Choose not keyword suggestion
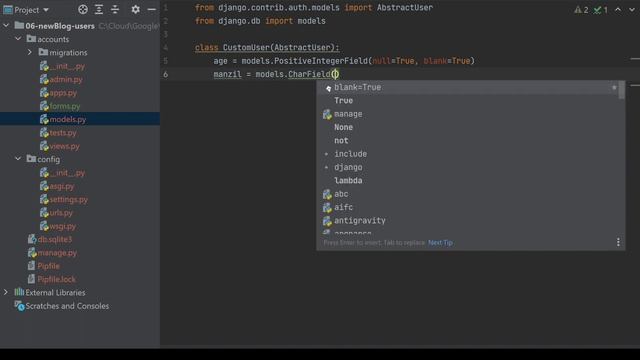The width and height of the screenshot is (640, 360). pyautogui.click(x=468, y=140)
